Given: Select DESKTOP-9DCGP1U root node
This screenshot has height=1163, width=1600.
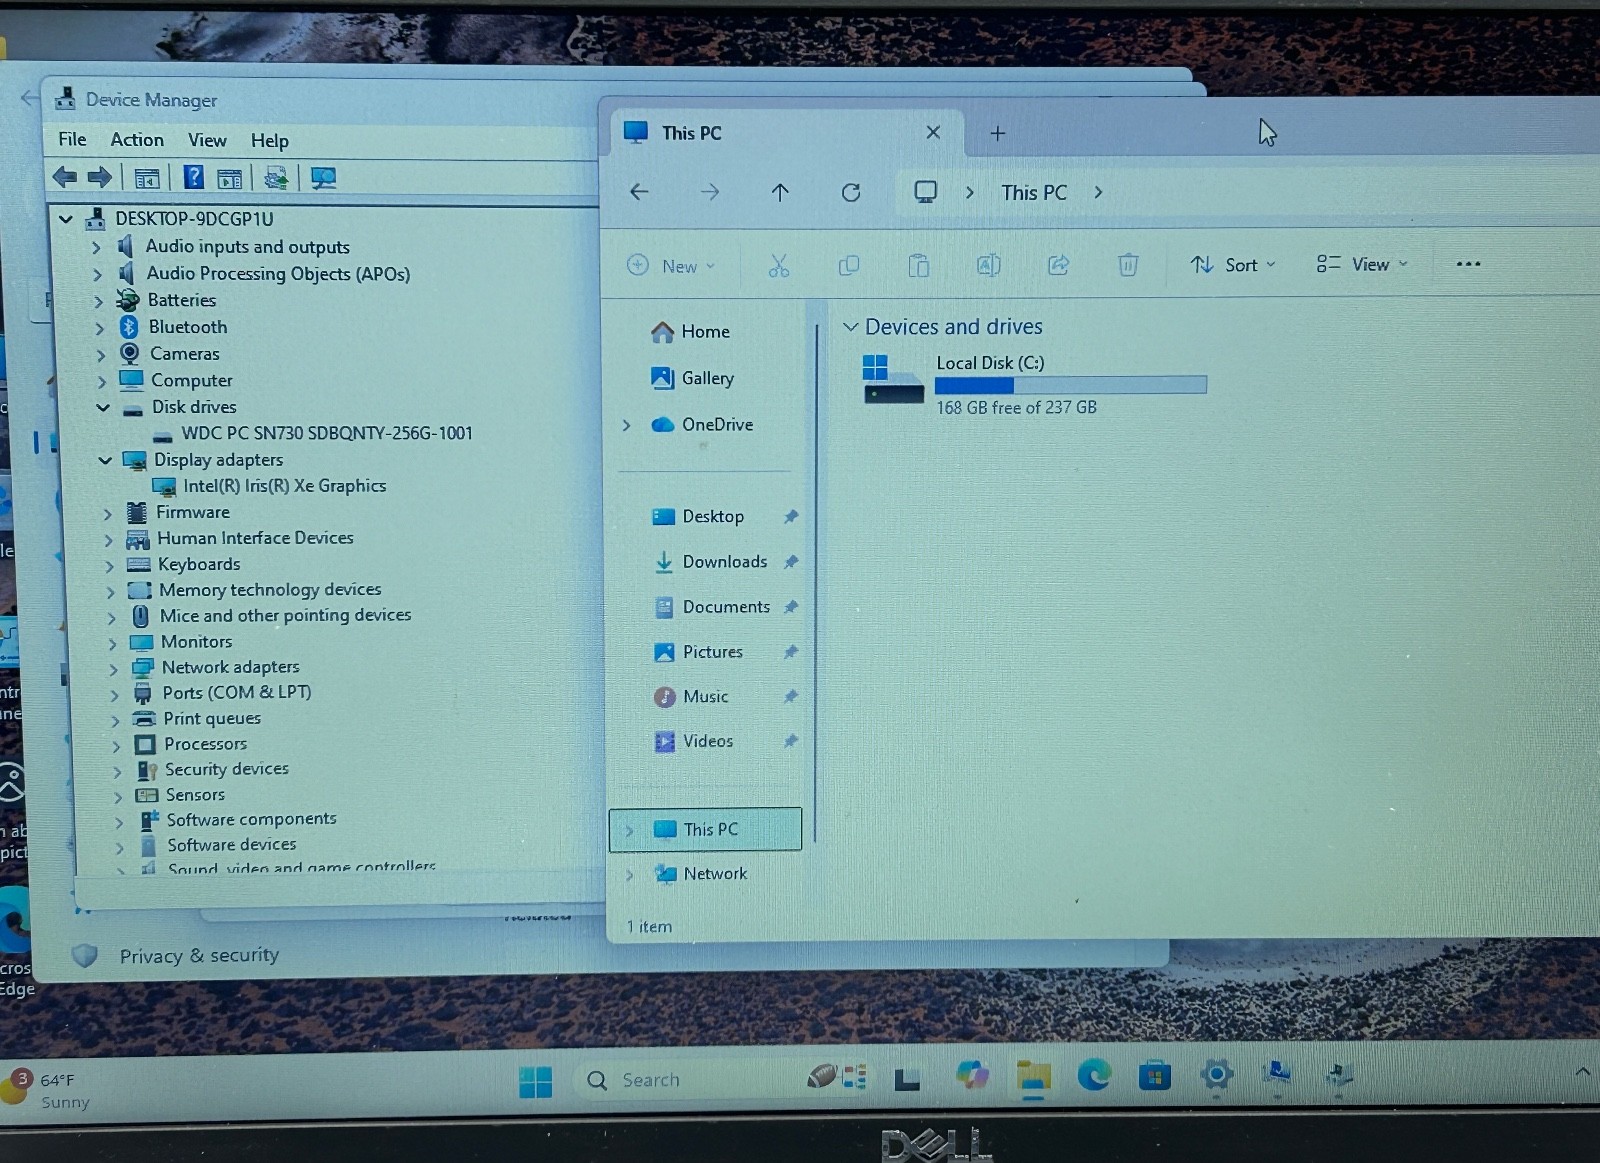Looking at the screenshot, I should pos(194,219).
